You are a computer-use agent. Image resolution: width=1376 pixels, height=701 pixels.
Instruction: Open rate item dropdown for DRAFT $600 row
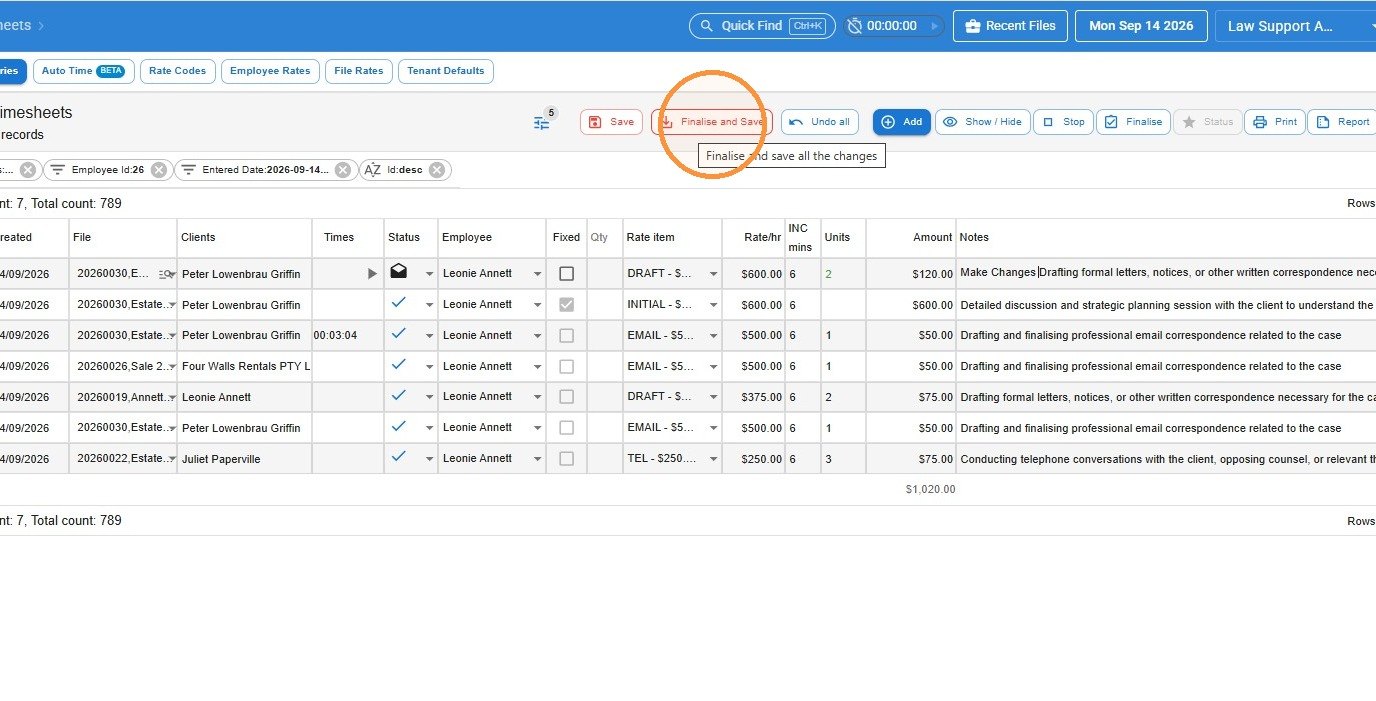pos(713,274)
